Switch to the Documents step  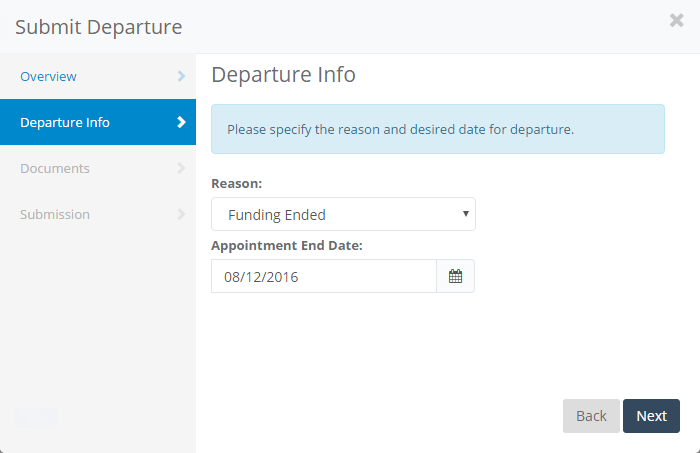pos(55,168)
